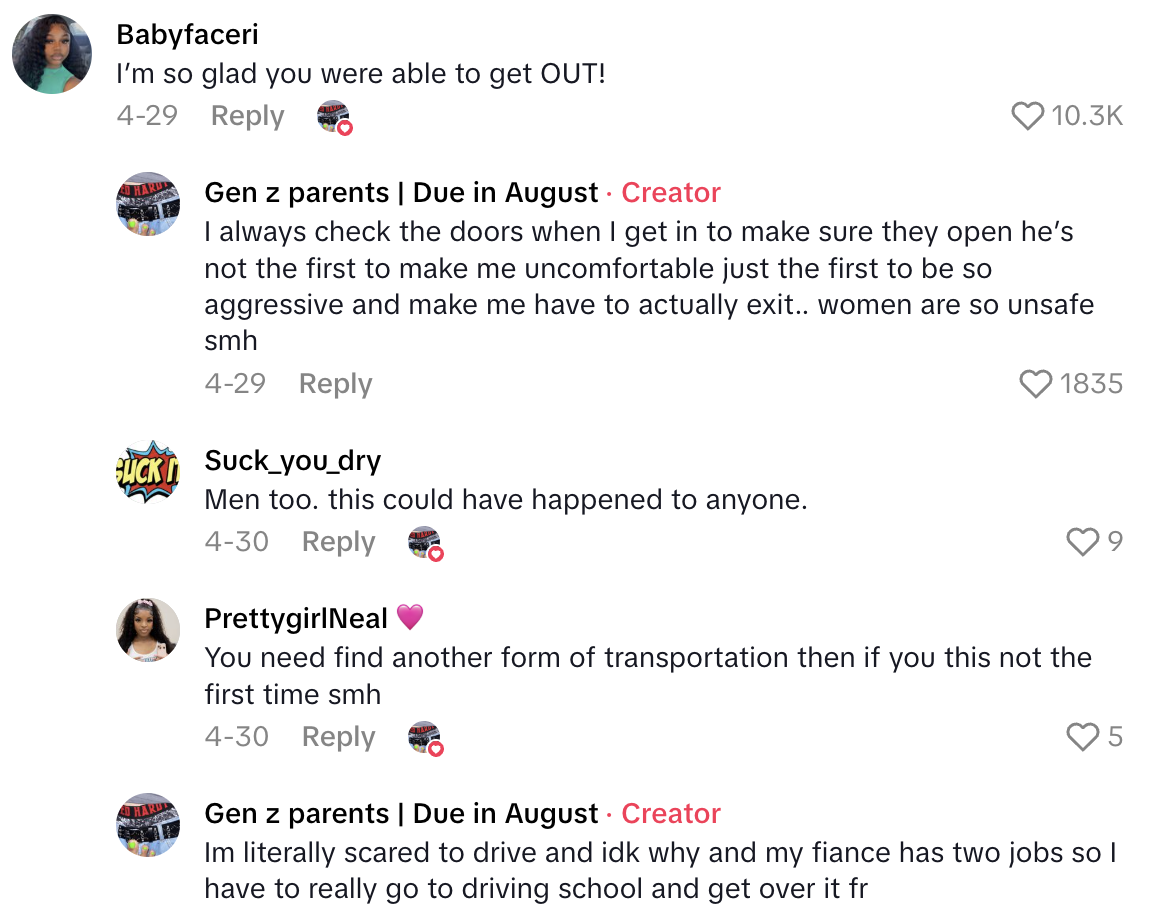Like Suck_you_dry's comment with the heart icon
Screen dimensions: 1166x916
pyautogui.click(x=1083, y=542)
